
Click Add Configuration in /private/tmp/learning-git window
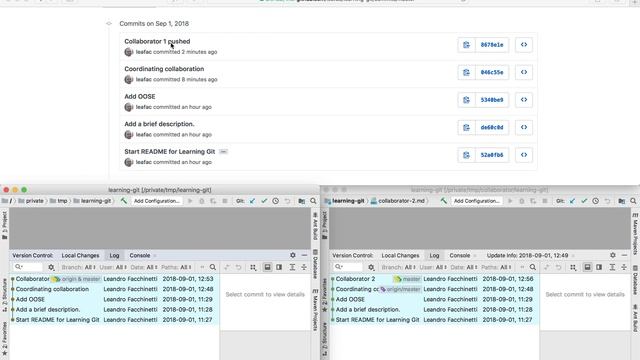pos(157,201)
